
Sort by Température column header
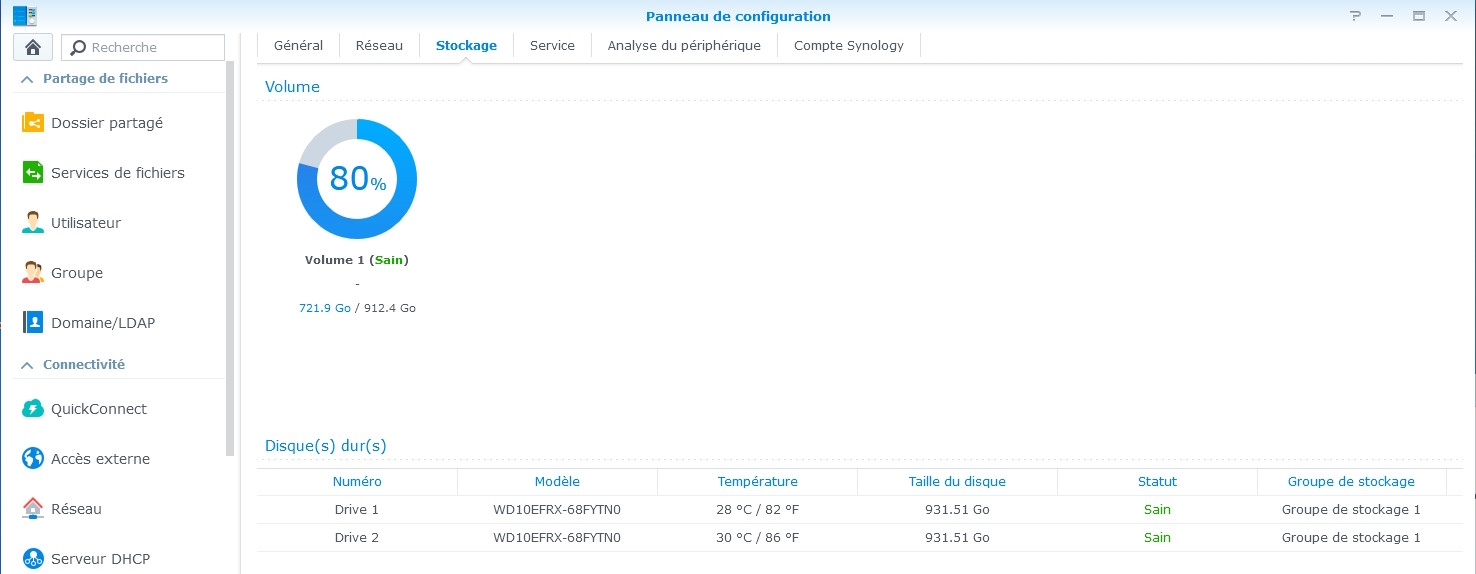tap(757, 482)
